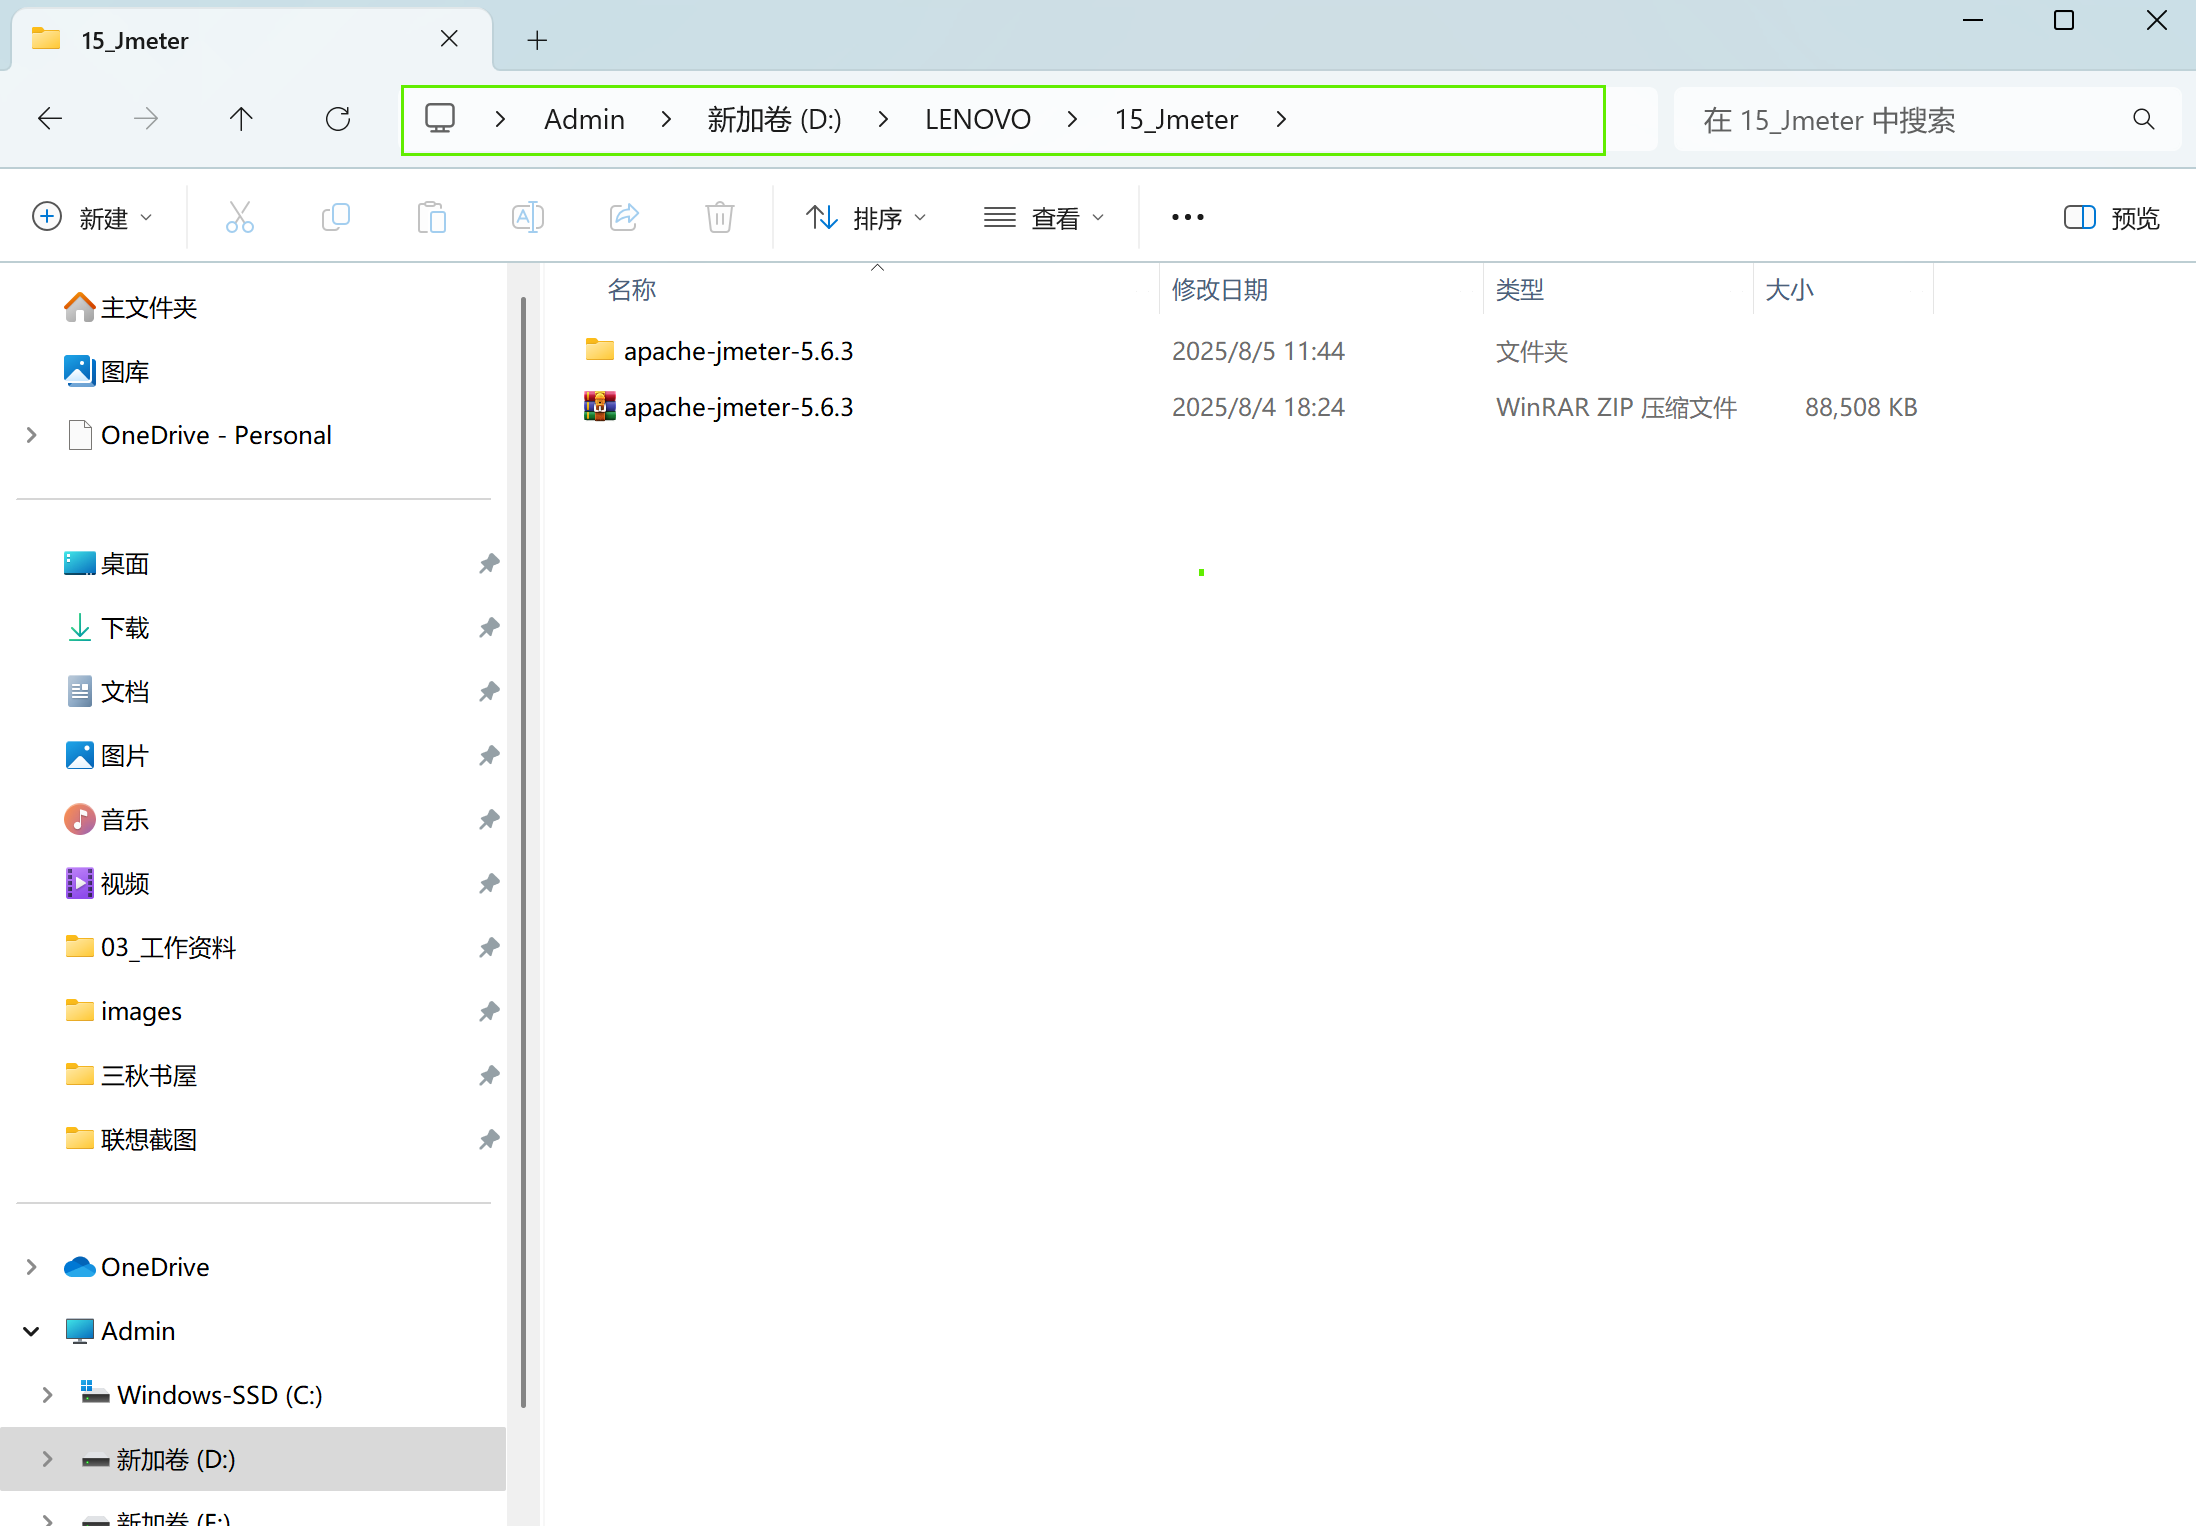Open the 排序 sort dropdown

[x=866, y=218]
